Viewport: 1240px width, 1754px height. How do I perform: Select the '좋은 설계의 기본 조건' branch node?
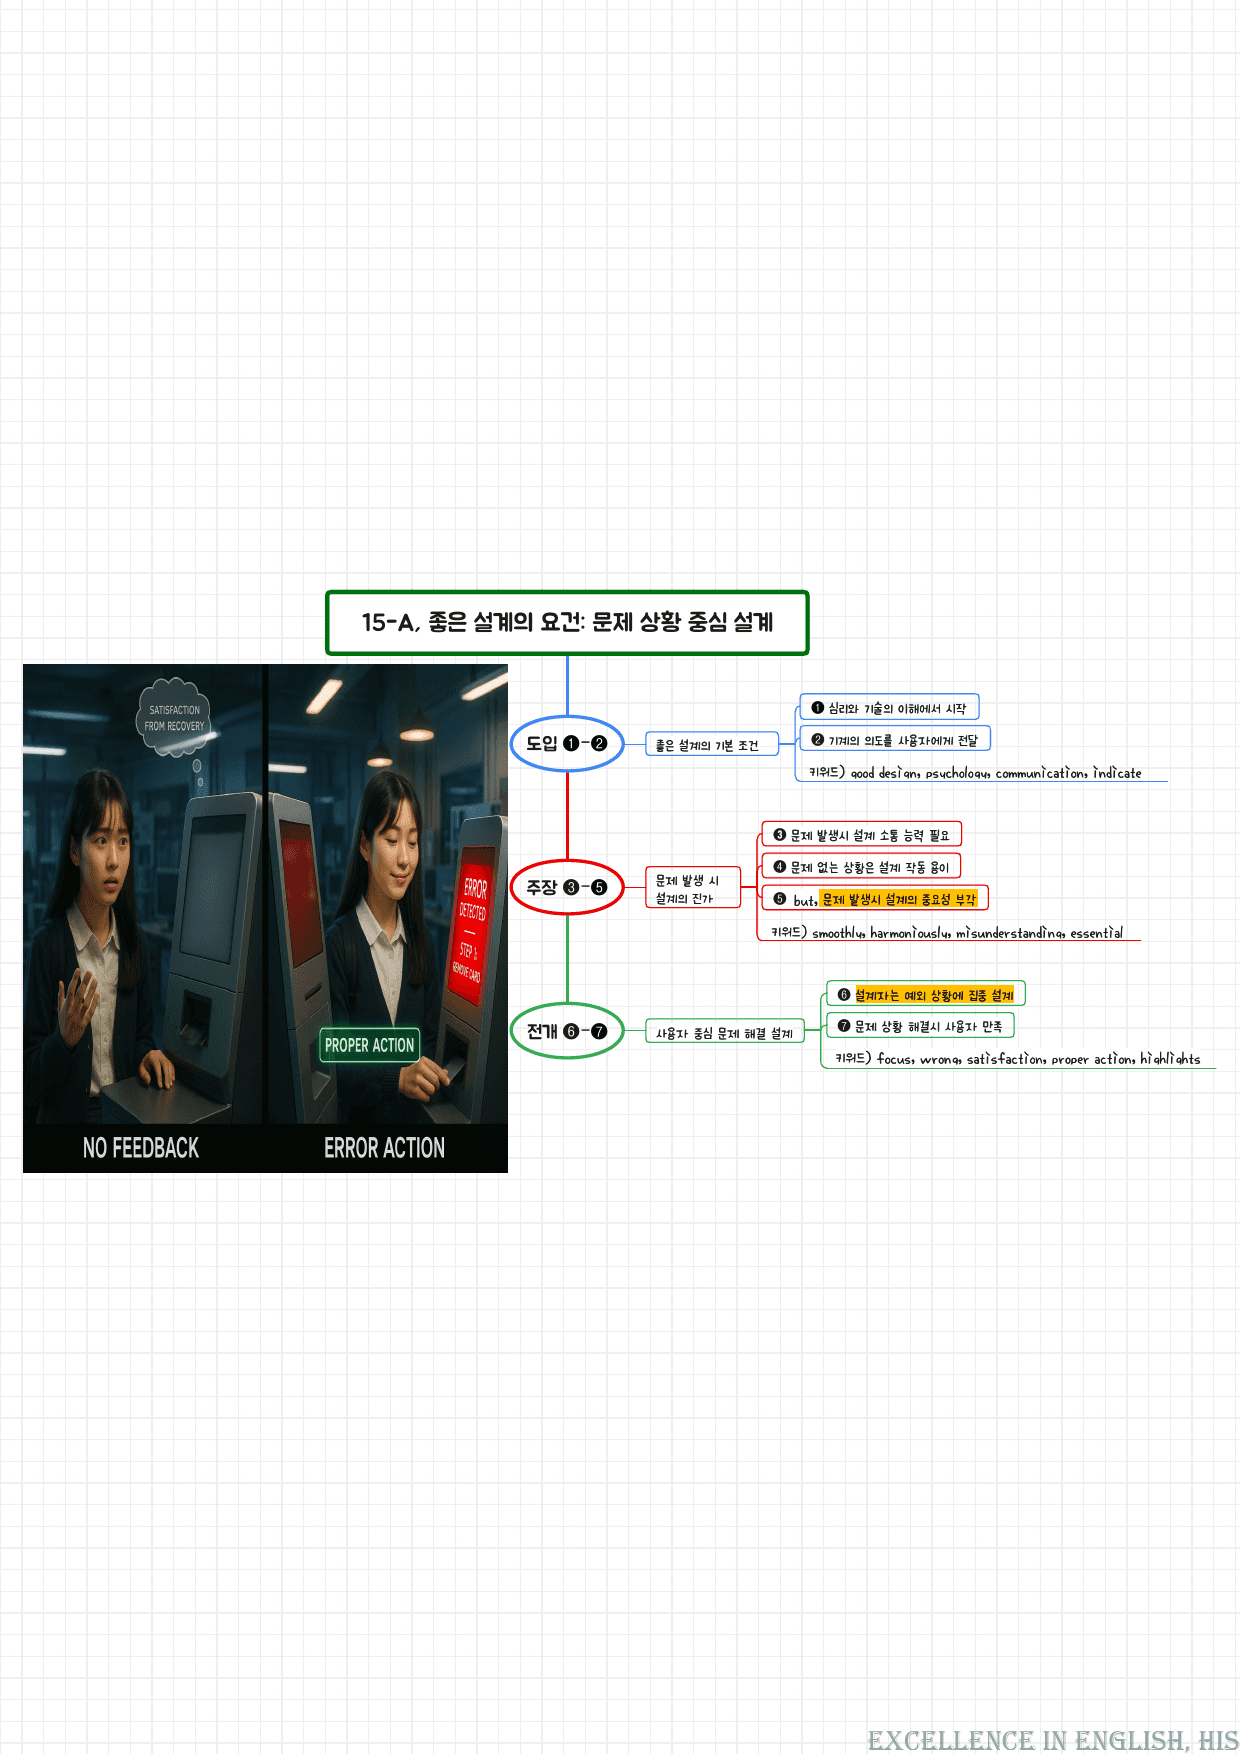click(711, 745)
